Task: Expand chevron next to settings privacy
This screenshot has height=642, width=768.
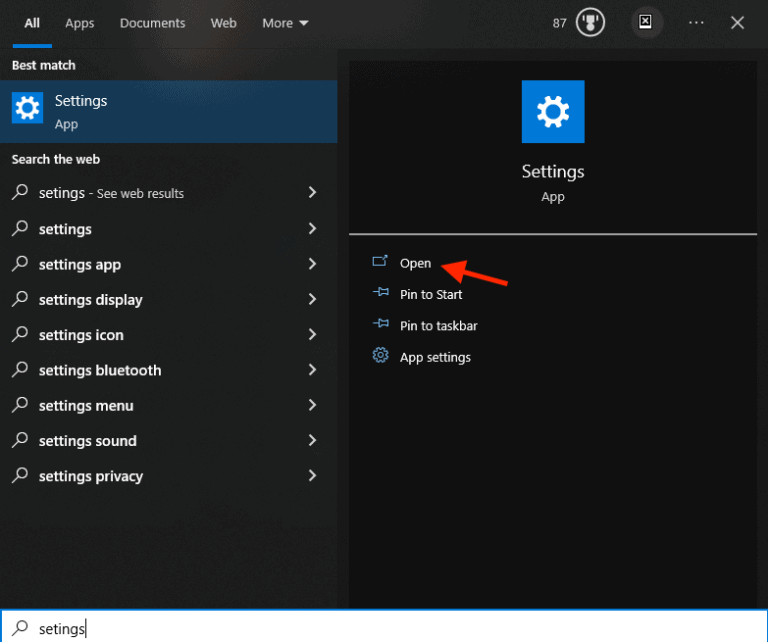Action: pos(312,476)
